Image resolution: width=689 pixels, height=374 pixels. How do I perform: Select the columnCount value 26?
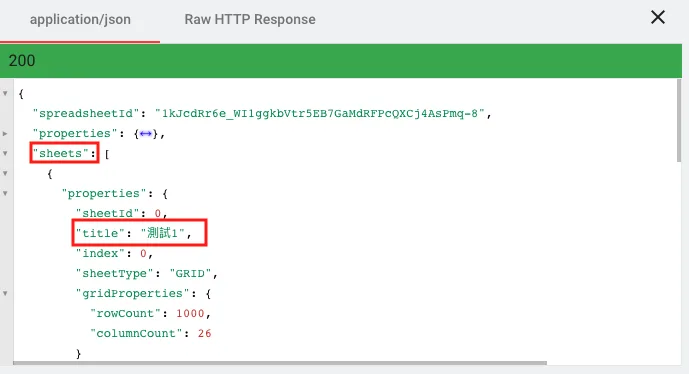pos(205,333)
